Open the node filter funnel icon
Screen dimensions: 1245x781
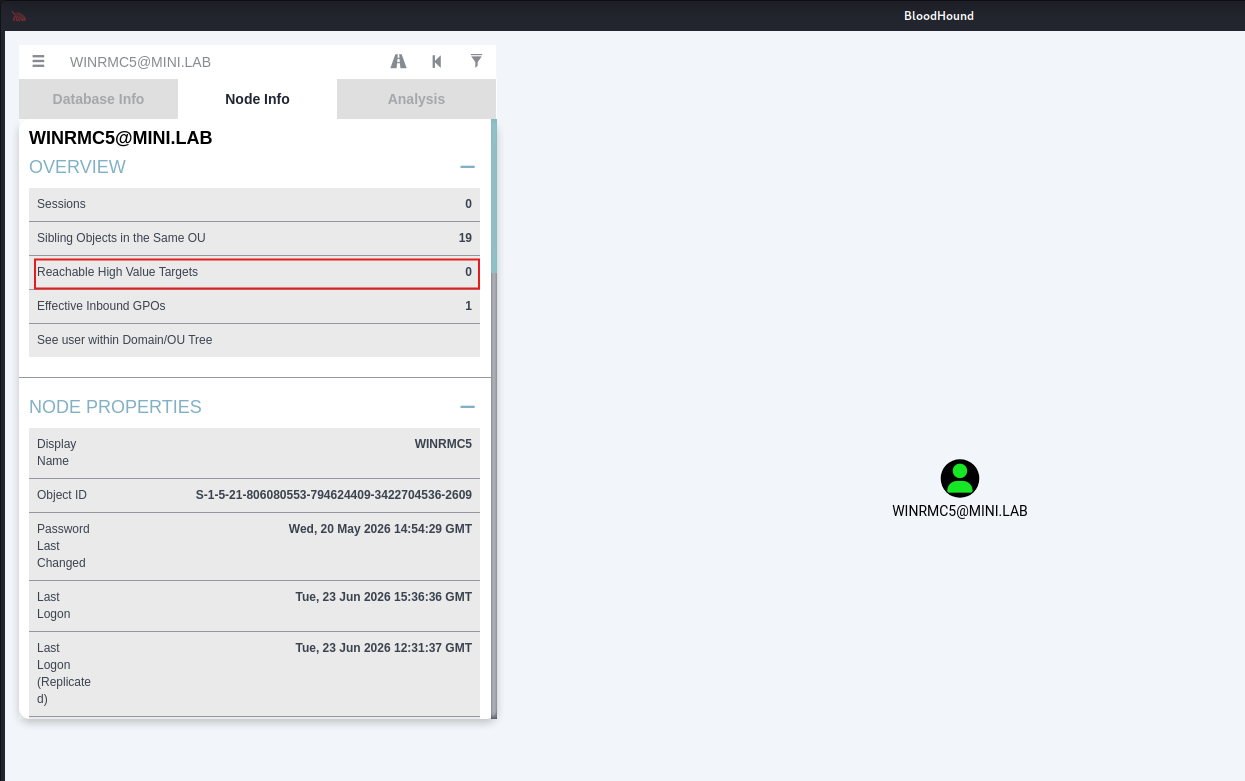pos(477,61)
